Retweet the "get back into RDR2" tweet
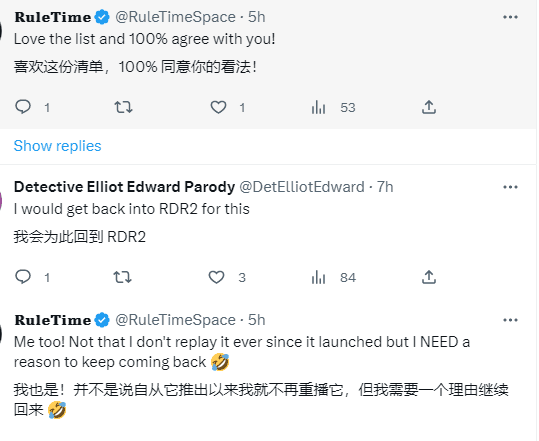 click(x=123, y=277)
